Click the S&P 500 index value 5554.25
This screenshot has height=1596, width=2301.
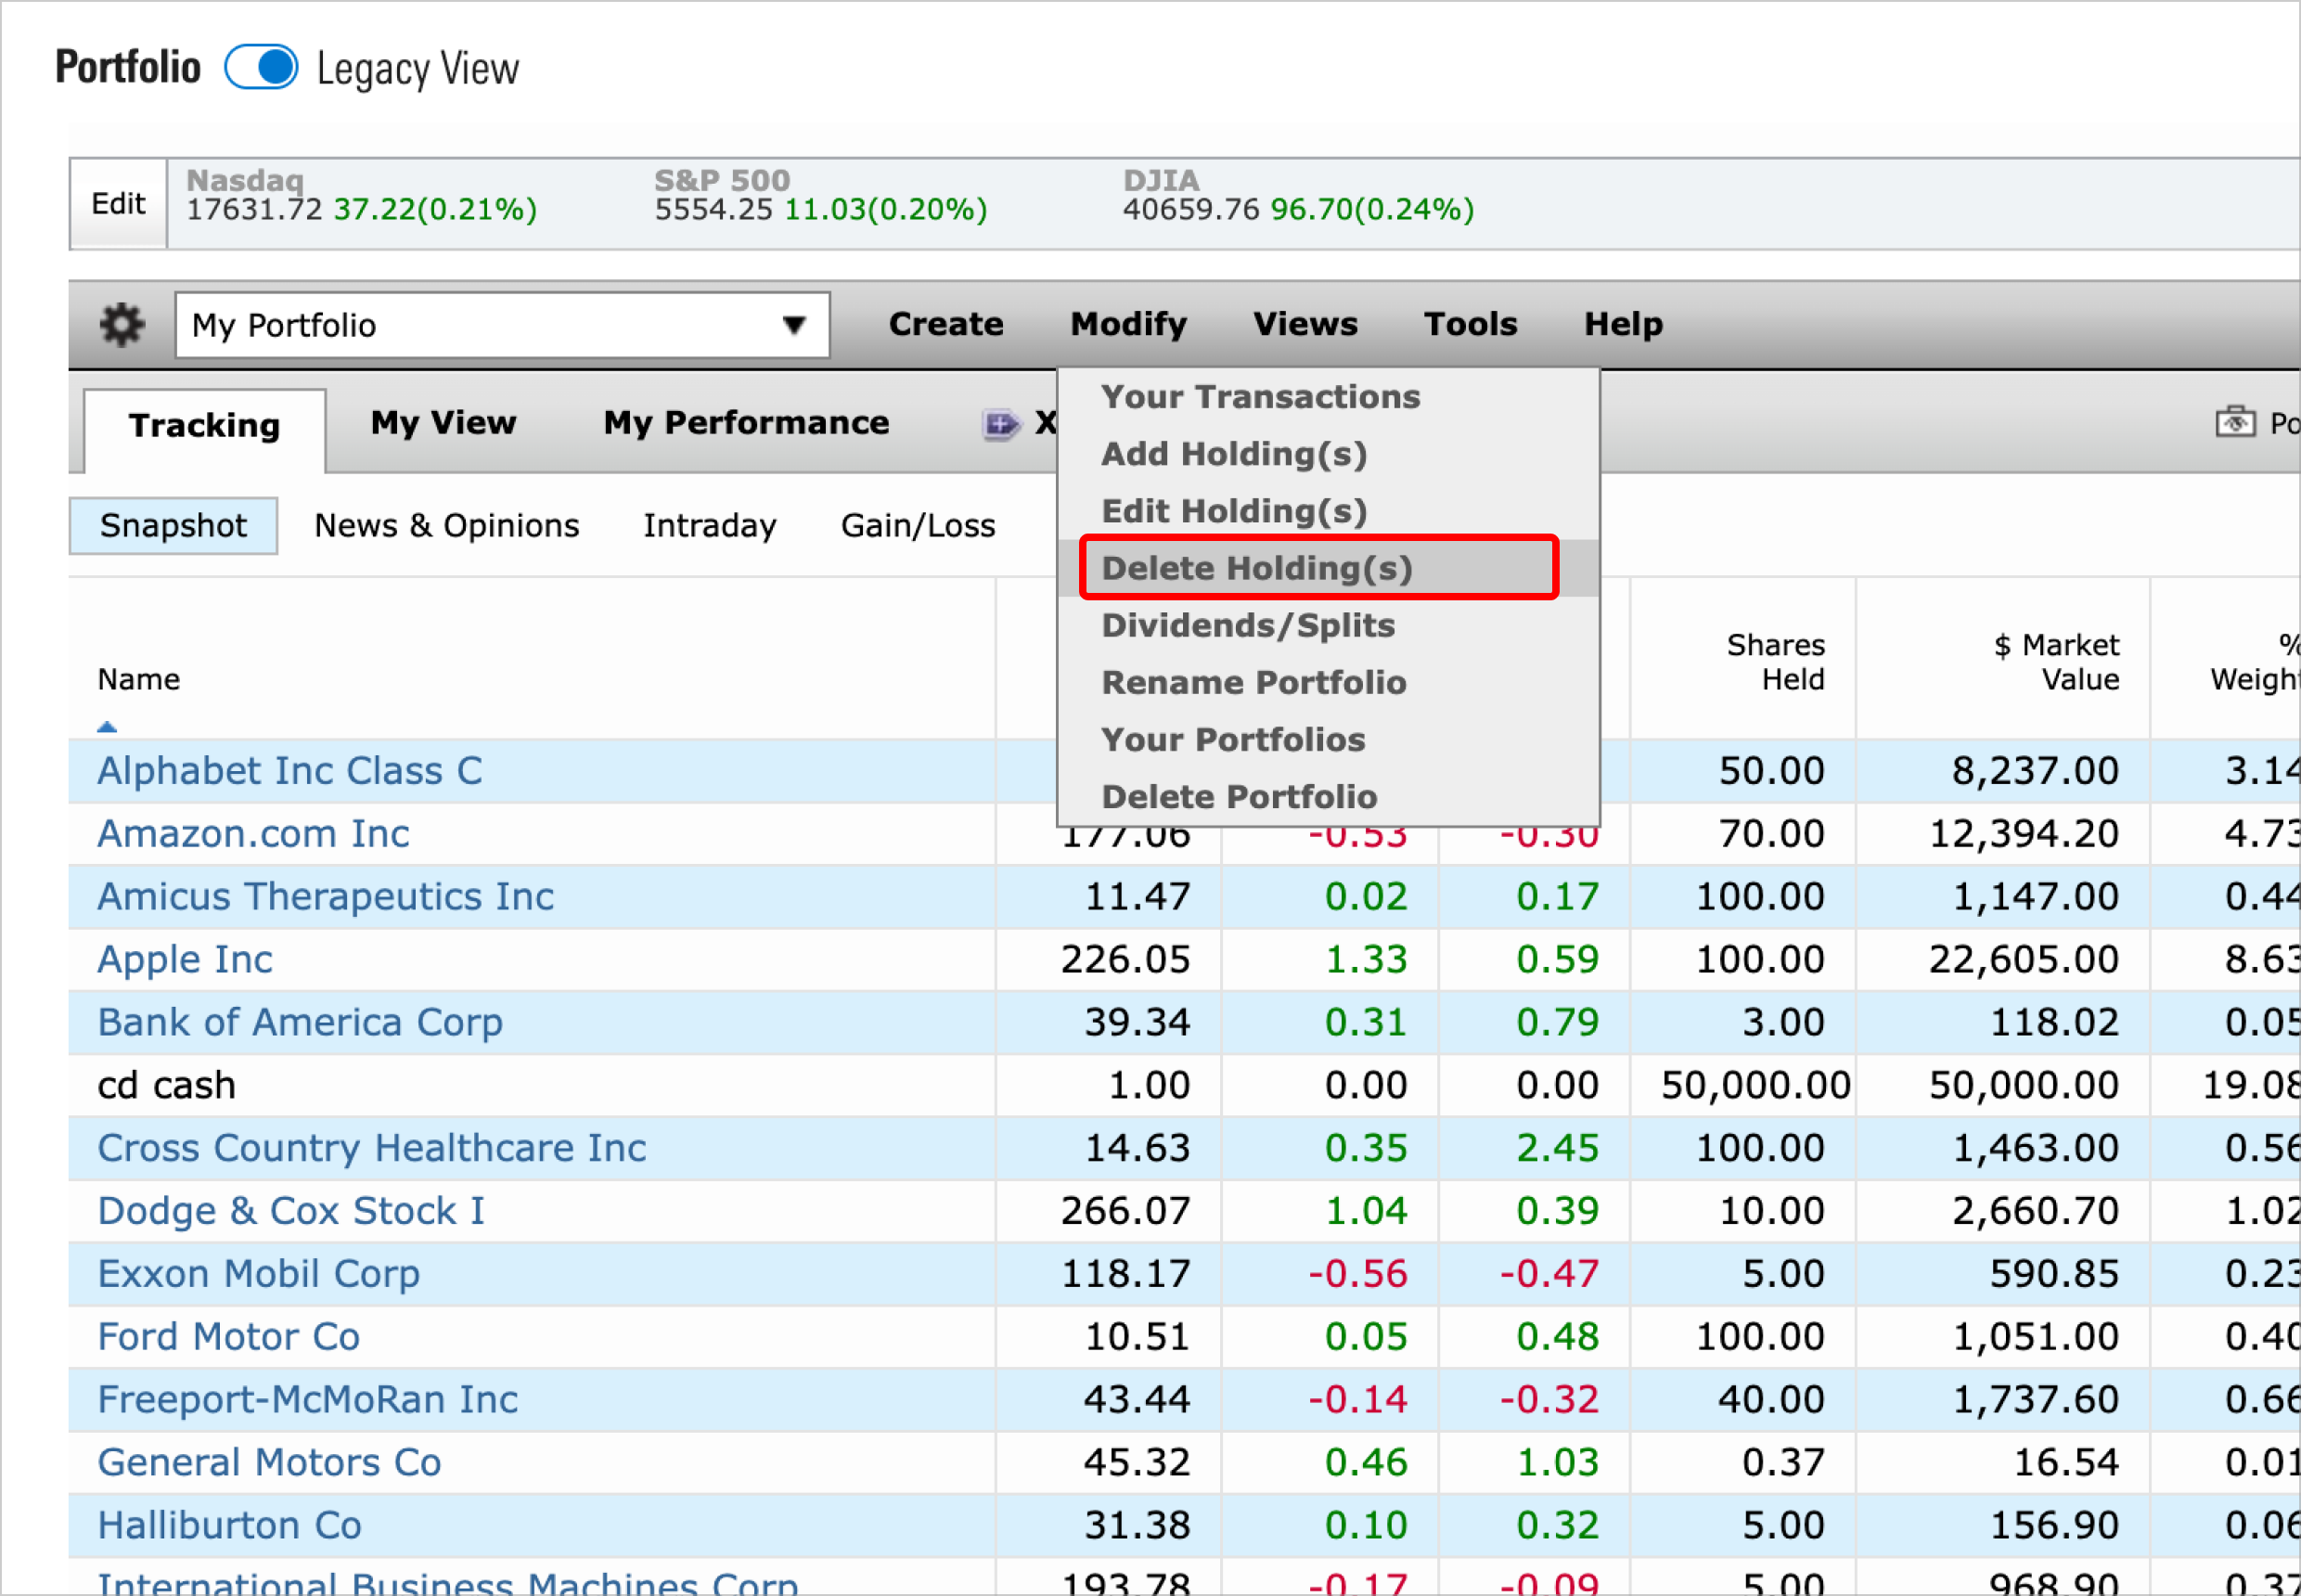click(x=713, y=210)
